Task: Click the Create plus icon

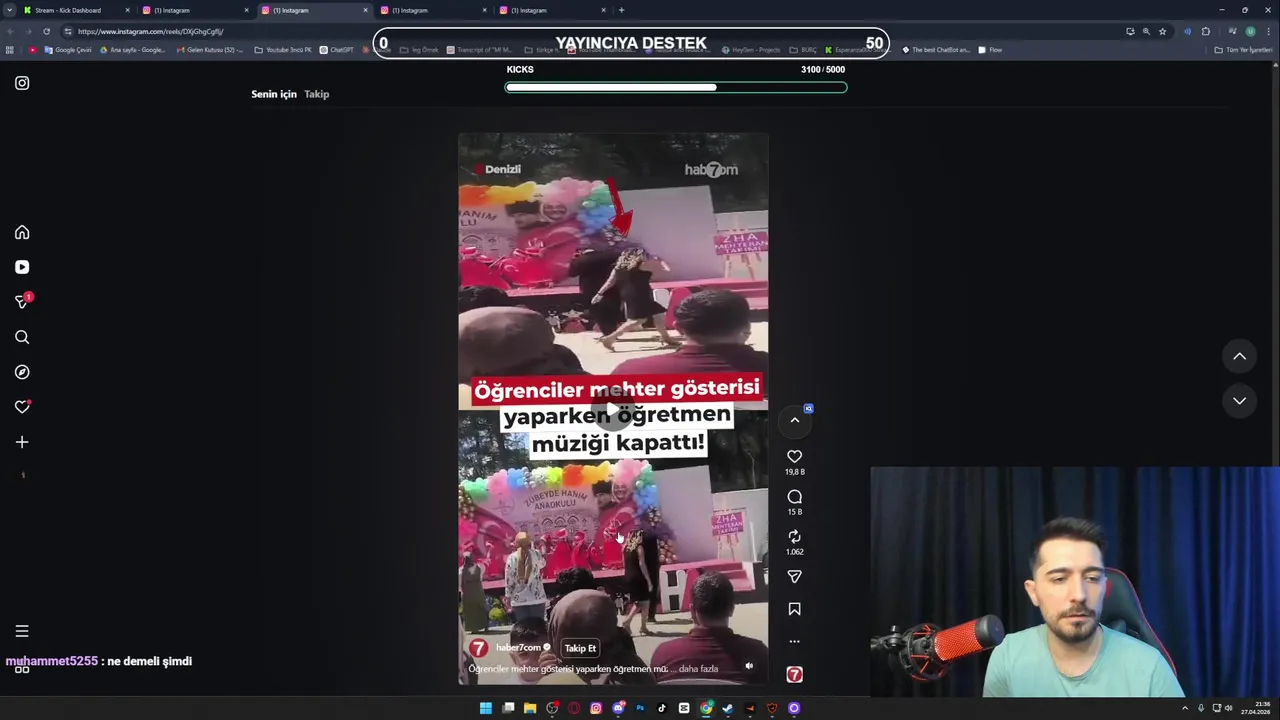Action: point(22,442)
